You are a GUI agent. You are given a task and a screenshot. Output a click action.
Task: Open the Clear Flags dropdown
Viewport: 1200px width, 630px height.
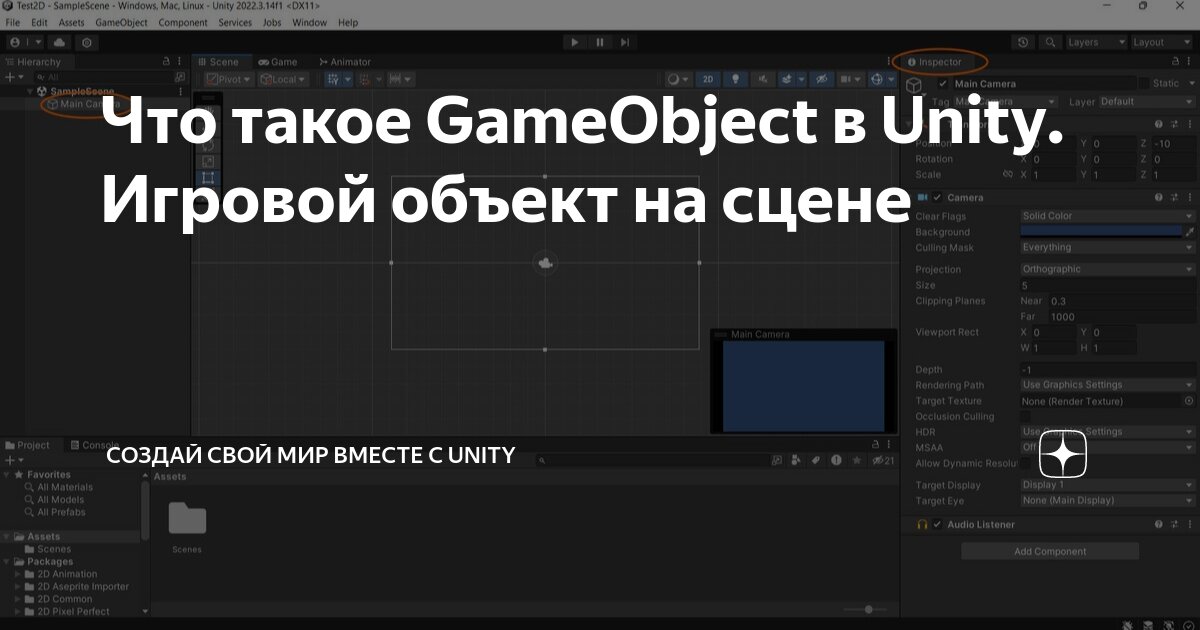1105,215
